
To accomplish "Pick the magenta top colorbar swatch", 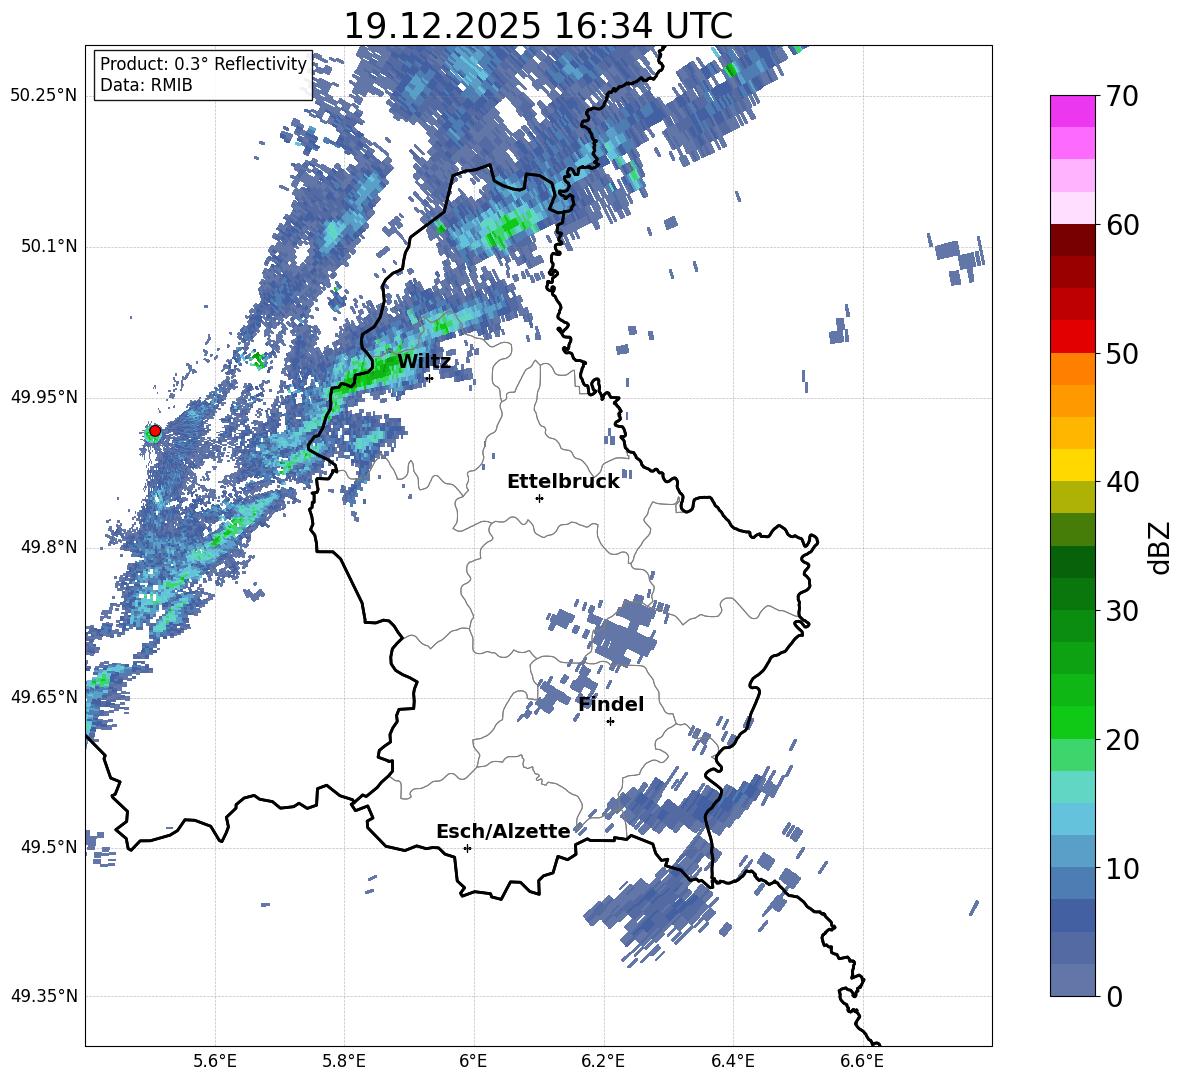I will 1072,112.
